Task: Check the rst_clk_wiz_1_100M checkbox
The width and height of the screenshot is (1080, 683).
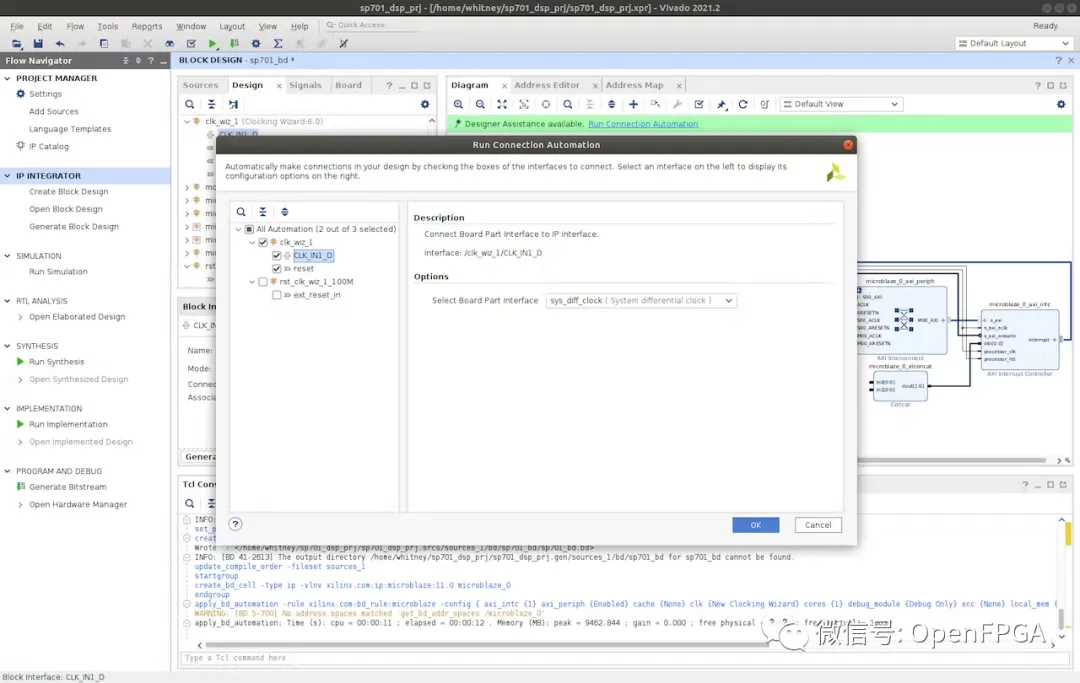Action: point(262,282)
